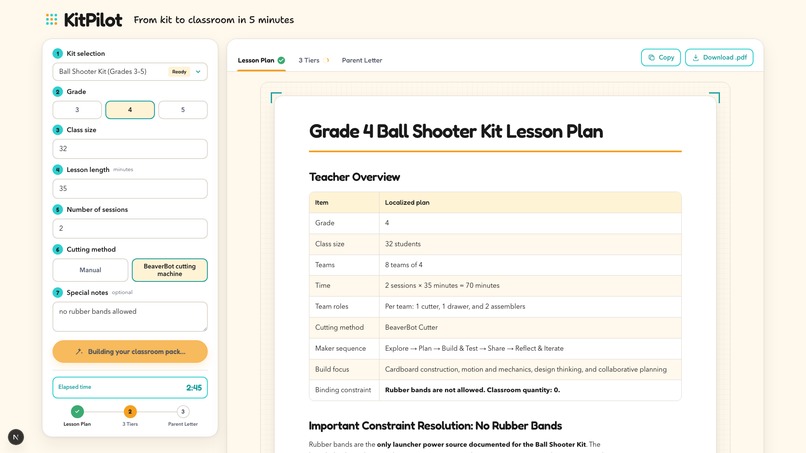Edit the Special notes text area
The width and height of the screenshot is (806, 453).
point(130,316)
